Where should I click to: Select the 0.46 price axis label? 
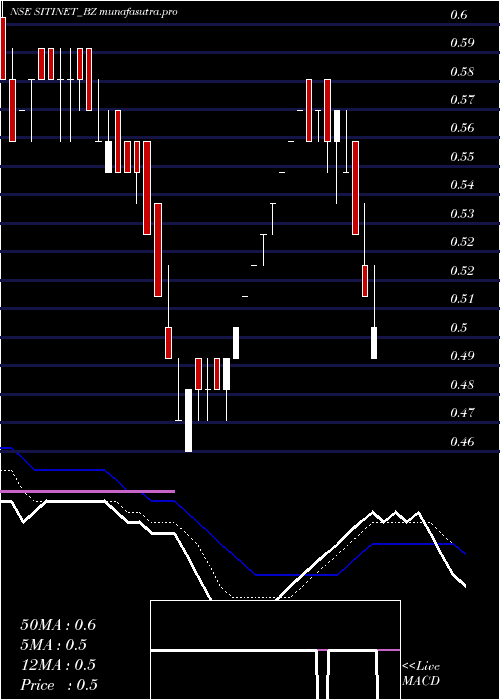(x=461, y=442)
